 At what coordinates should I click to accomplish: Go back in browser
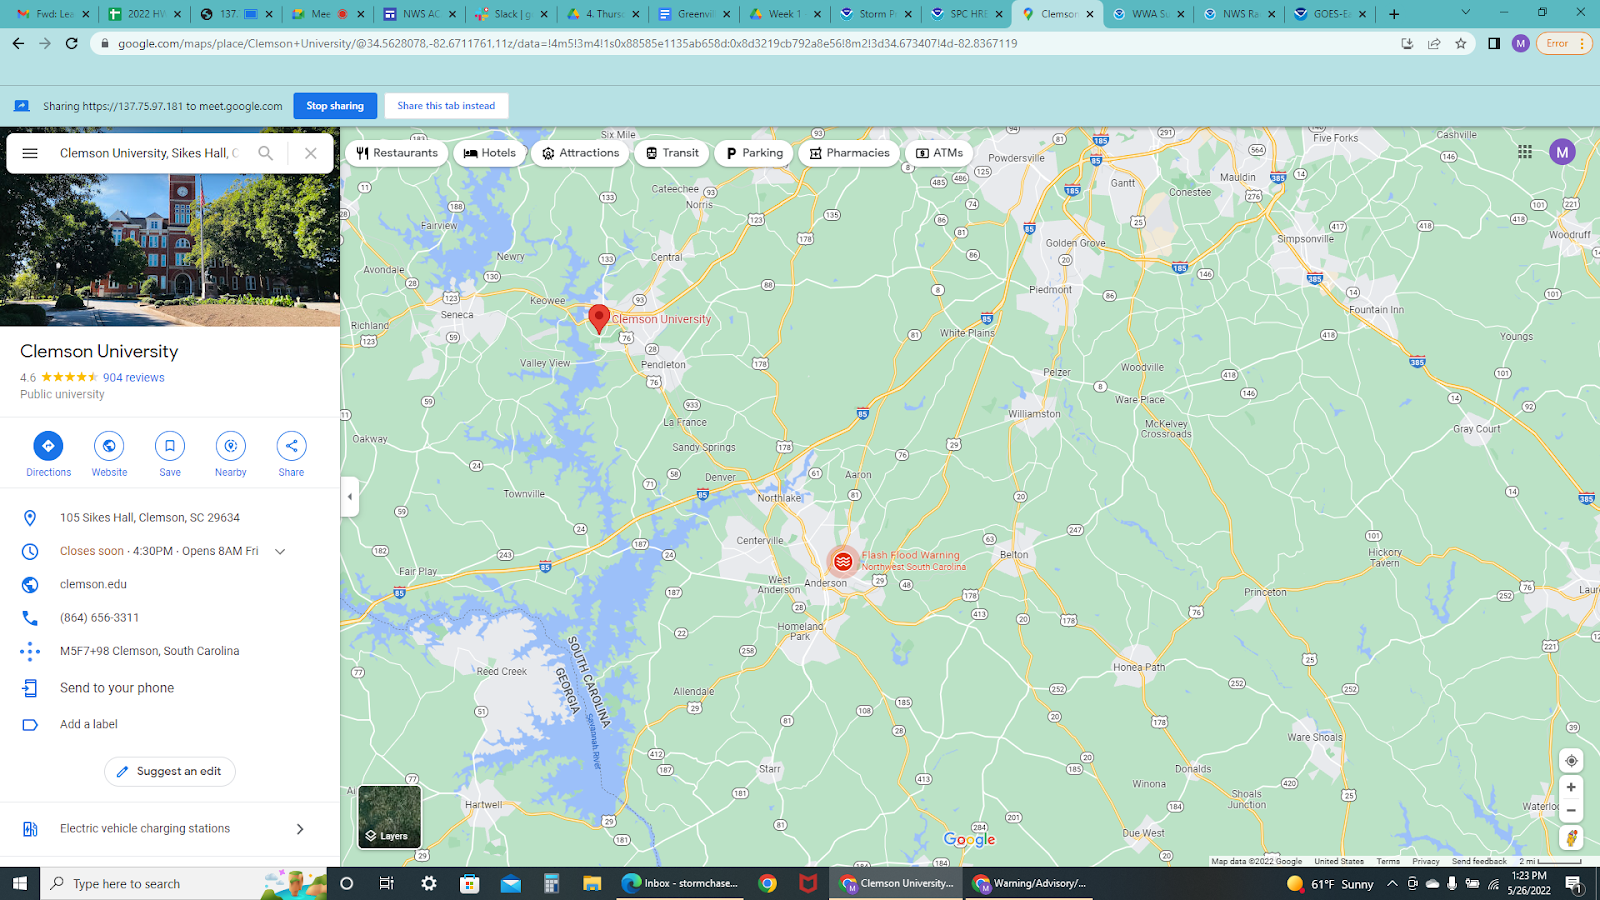[x=18, y=44]
